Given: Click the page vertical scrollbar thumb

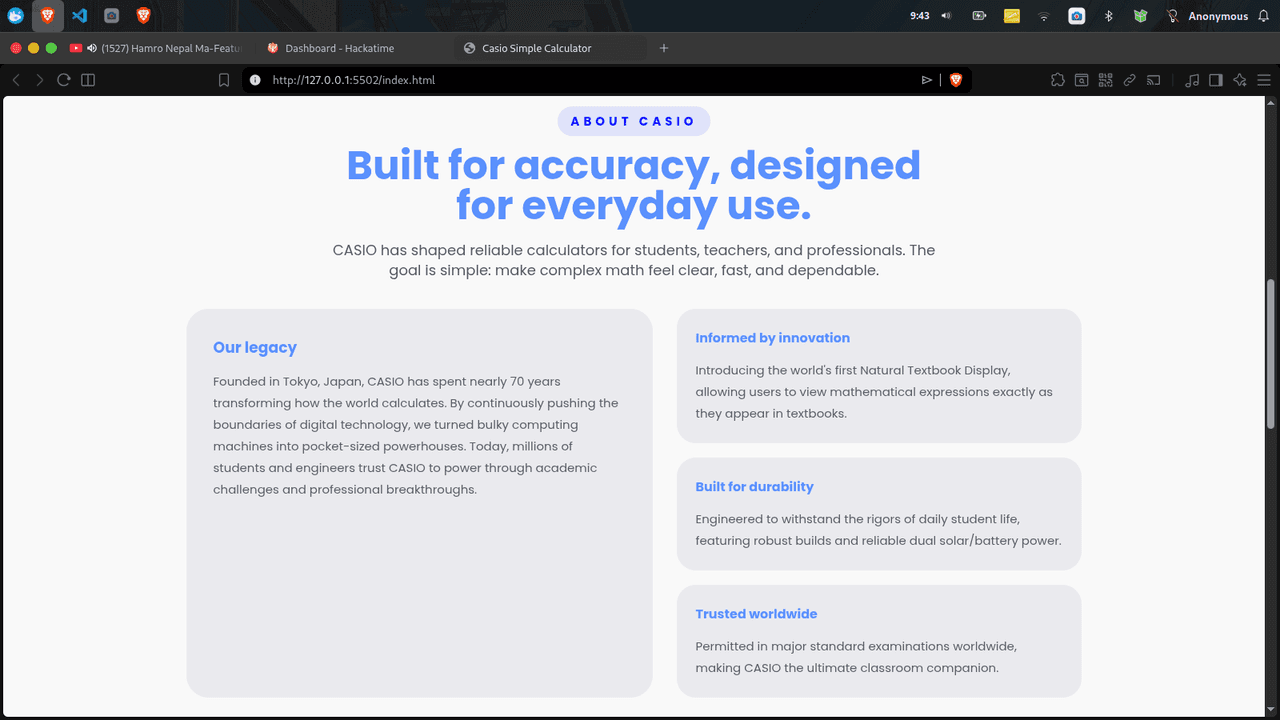Looking at the screenshot, I should (1271, 355).
